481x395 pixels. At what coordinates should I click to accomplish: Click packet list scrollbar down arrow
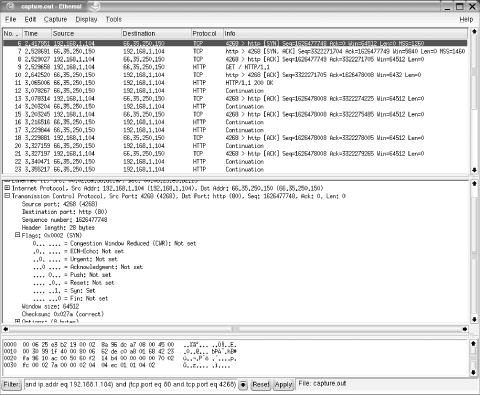pyautogui.click(x=474, y=170)
